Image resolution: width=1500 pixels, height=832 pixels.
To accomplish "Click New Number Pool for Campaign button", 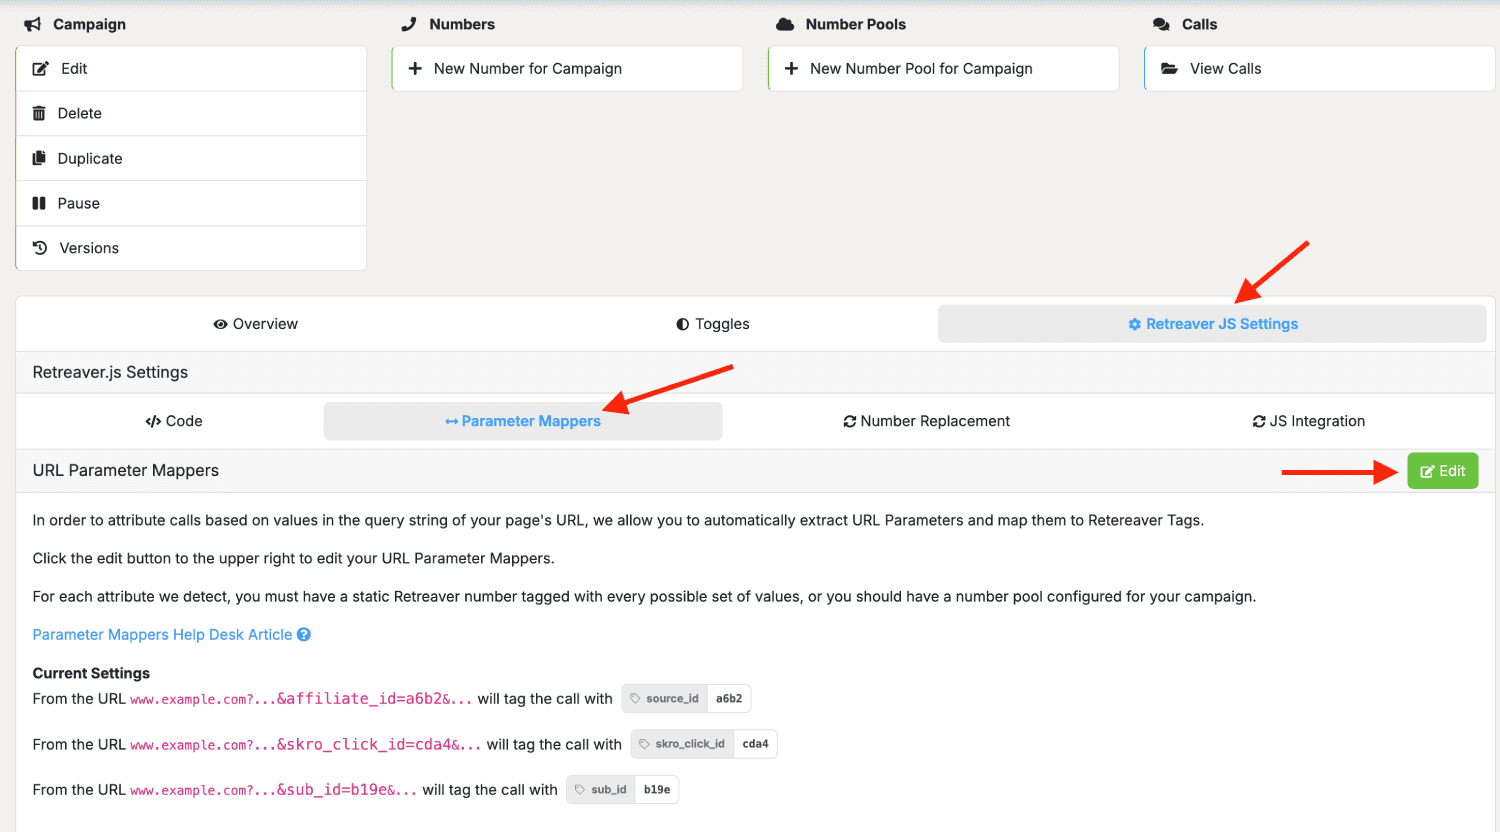I will [x=943, y=69].
